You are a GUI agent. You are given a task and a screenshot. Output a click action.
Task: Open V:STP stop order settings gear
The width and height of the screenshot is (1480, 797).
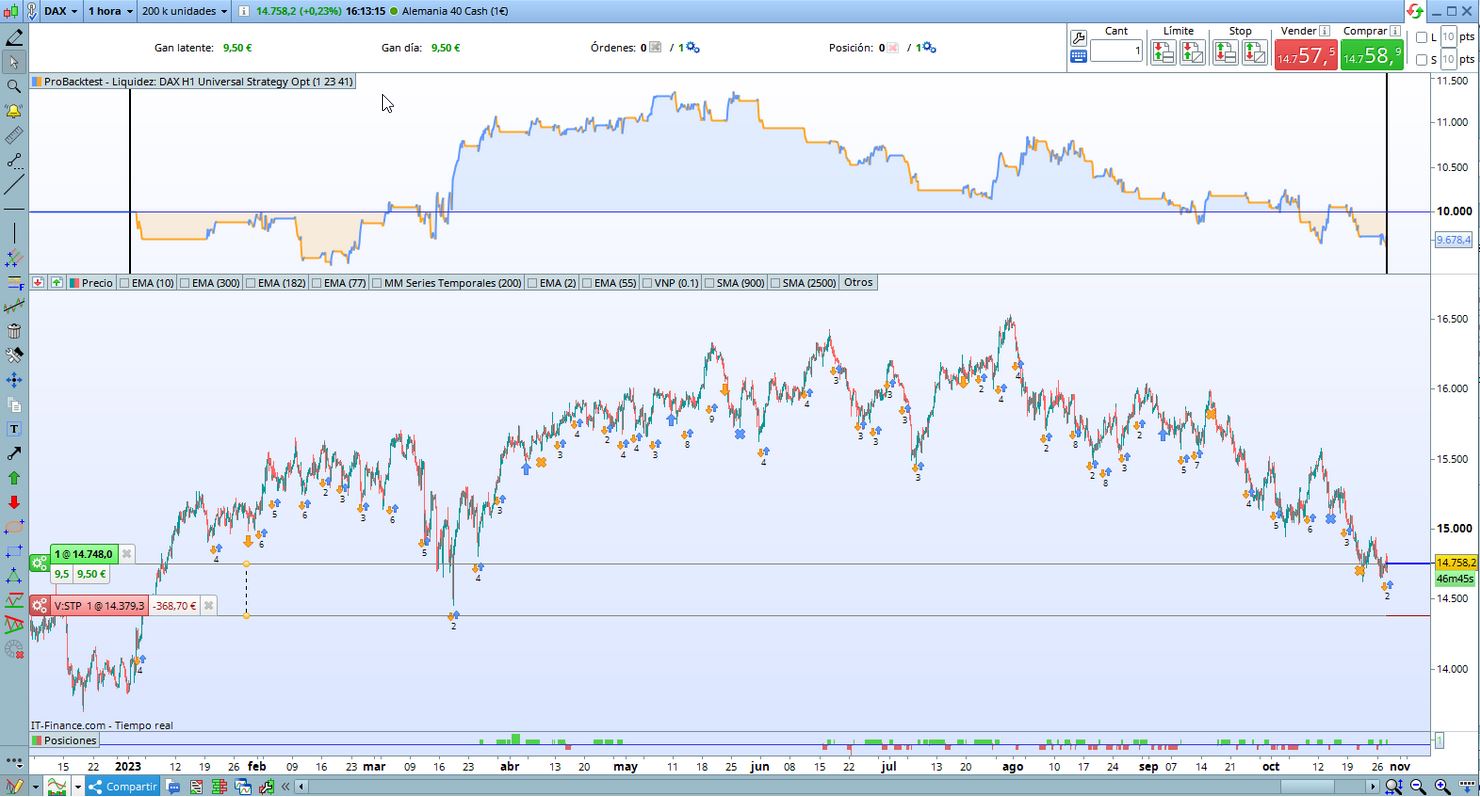[39, 606]
